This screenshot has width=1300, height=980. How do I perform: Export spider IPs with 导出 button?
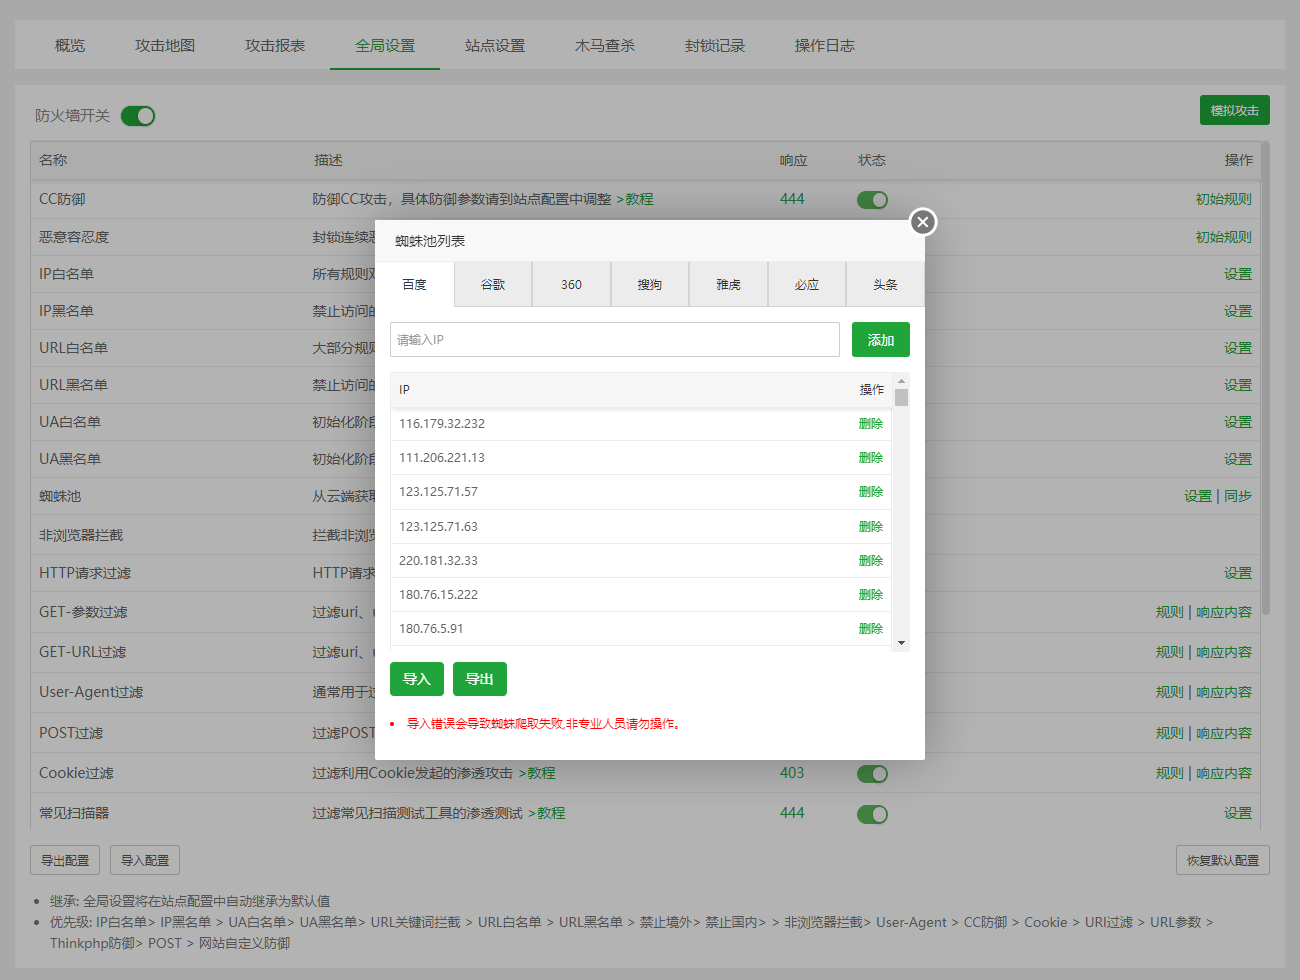pos(480,679)
